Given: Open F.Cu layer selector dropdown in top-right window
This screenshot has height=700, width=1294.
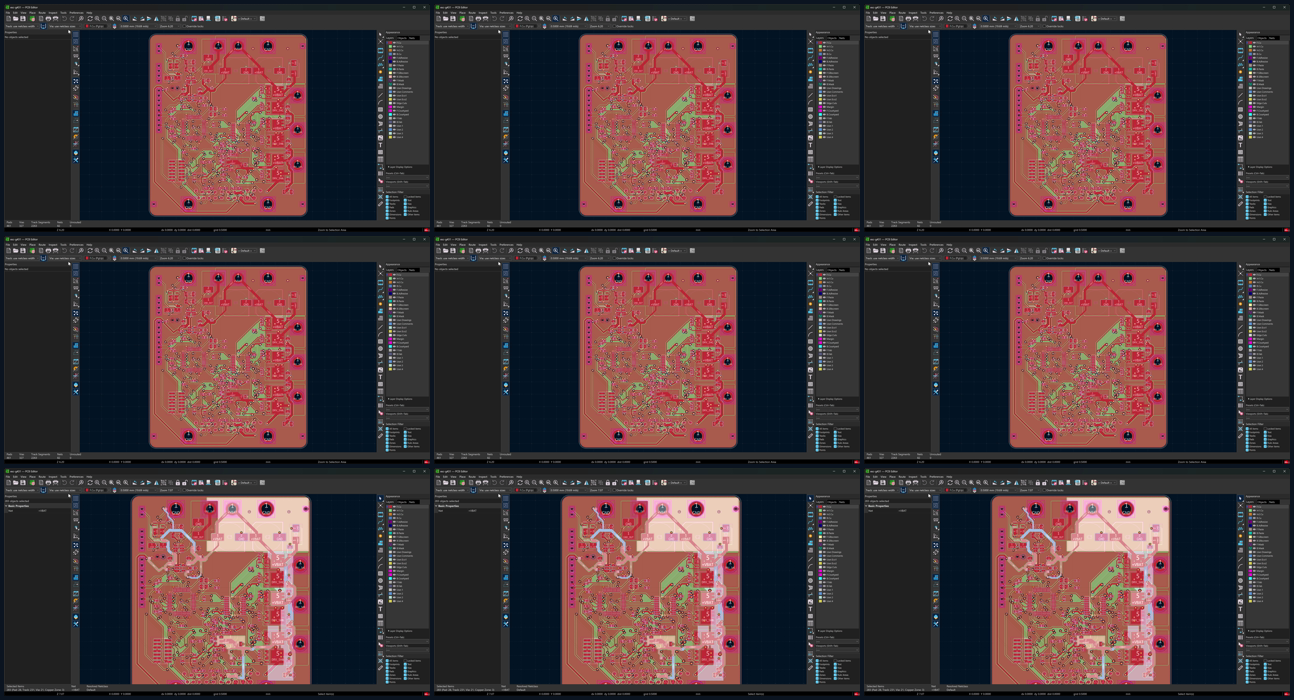Looking at the screenshot, I should pyautogui.click(x=956, y=26).
